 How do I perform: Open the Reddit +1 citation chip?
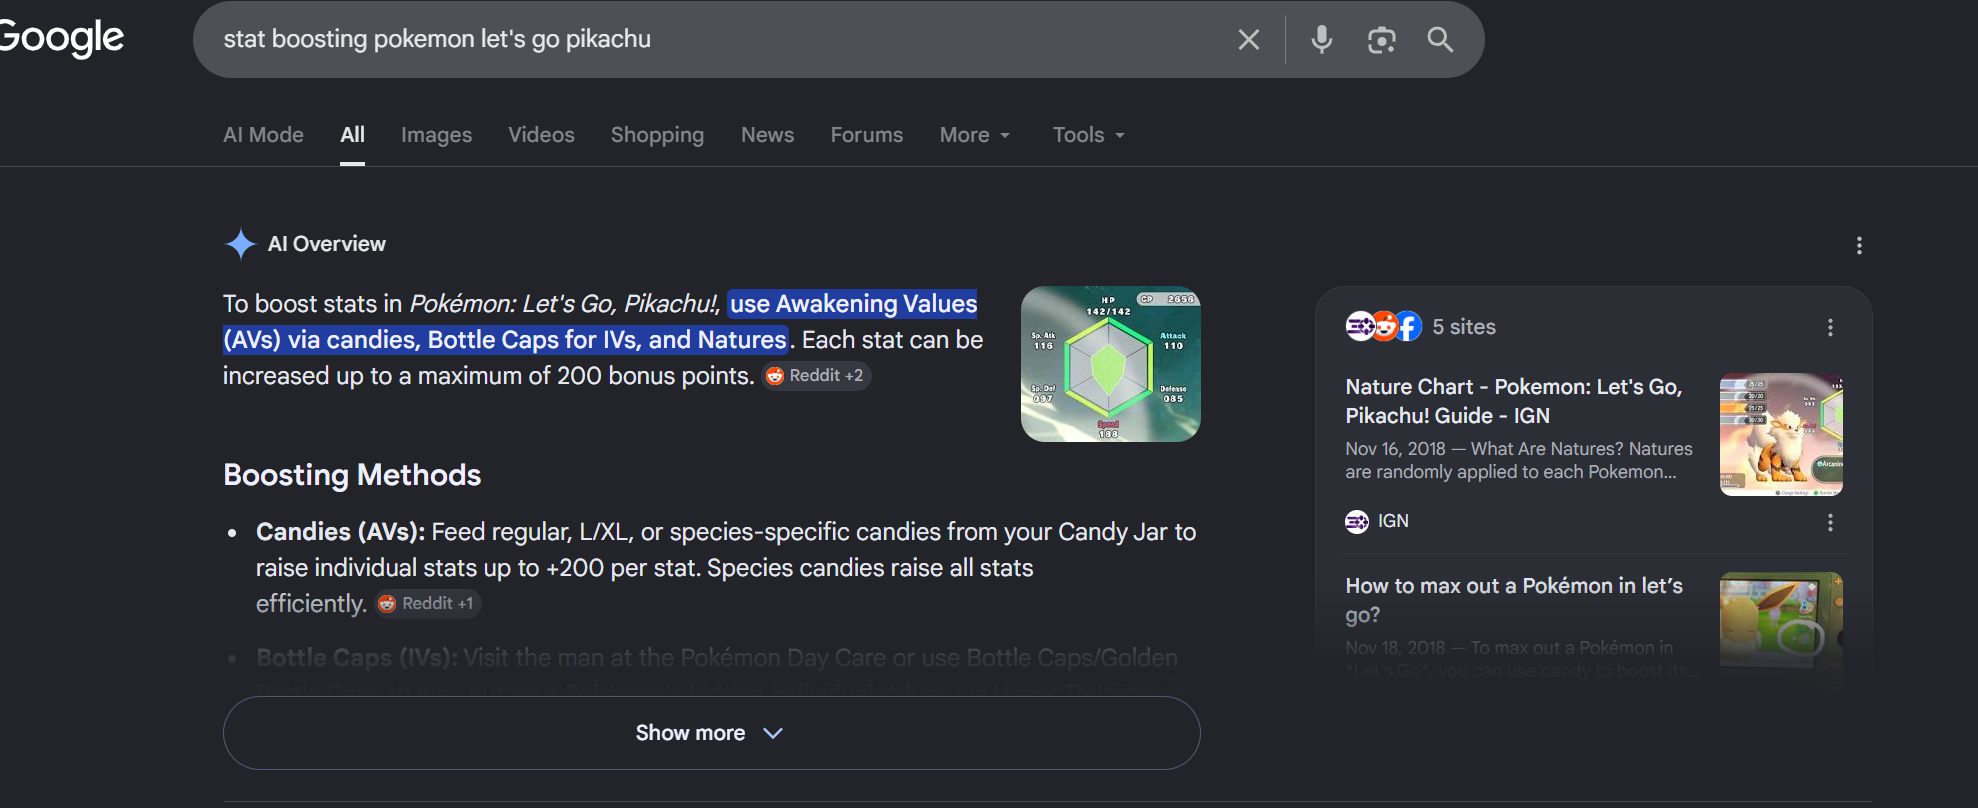point(428,604)
